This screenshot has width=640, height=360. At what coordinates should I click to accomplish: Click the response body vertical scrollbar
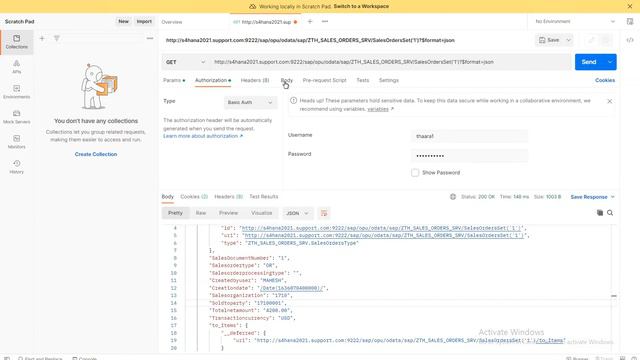[613, 288]
